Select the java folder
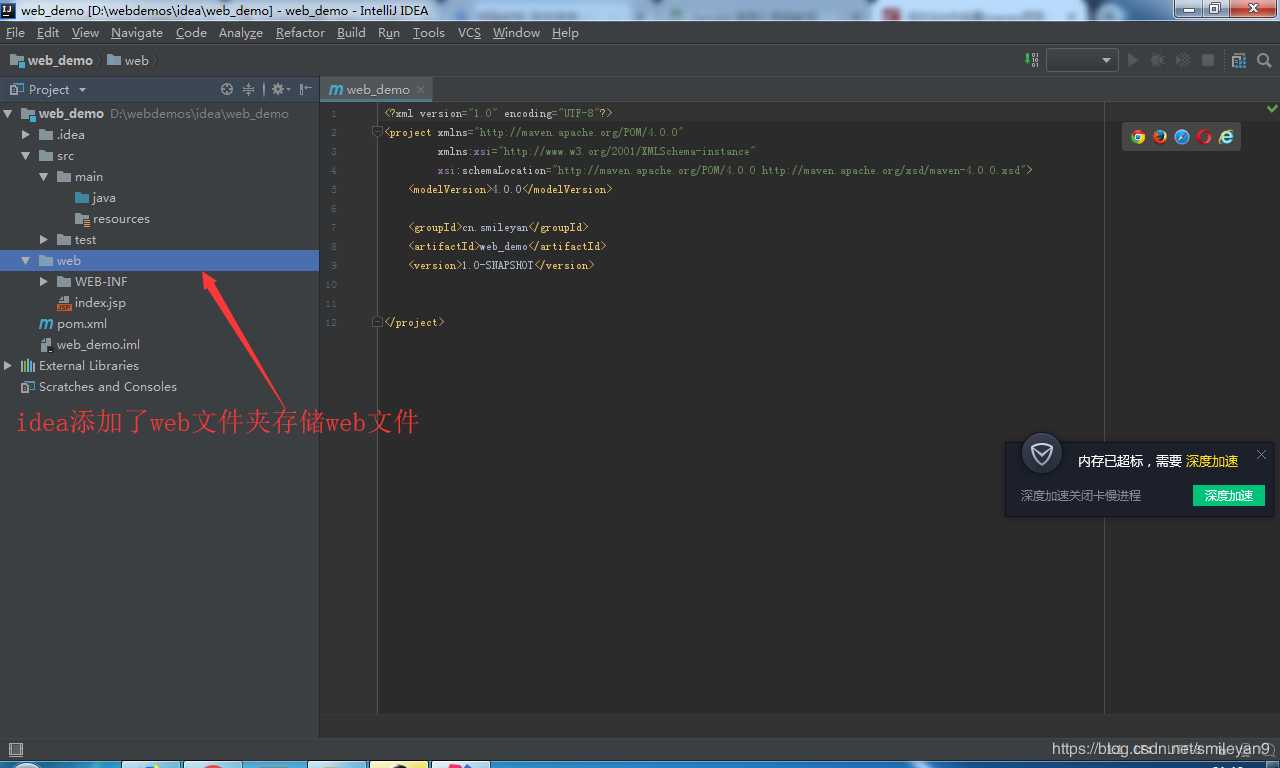Image resolution: width=1280 pixels, height=768 pixels. (104, 198)
